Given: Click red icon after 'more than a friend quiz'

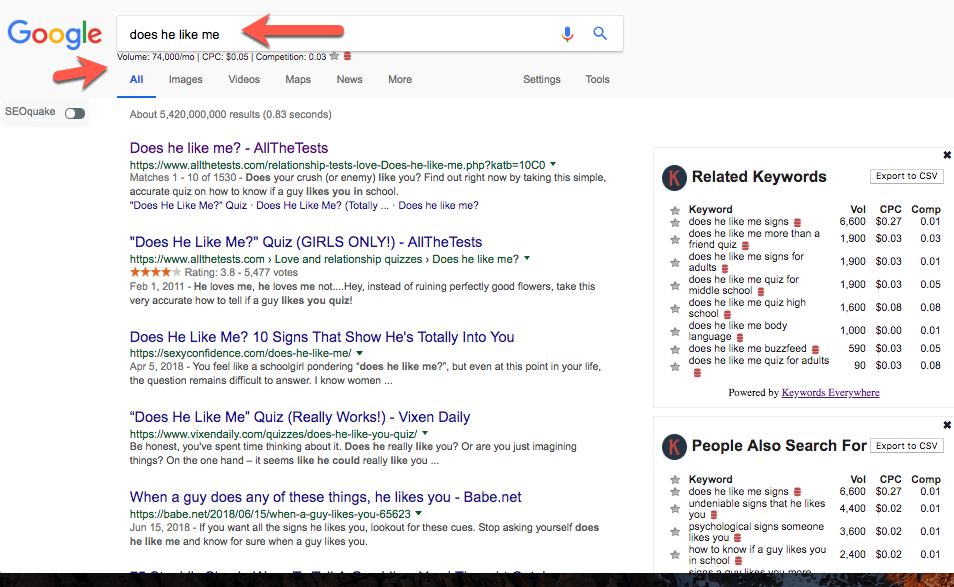Looking at the screenshot, I should [x=745, y=245].
